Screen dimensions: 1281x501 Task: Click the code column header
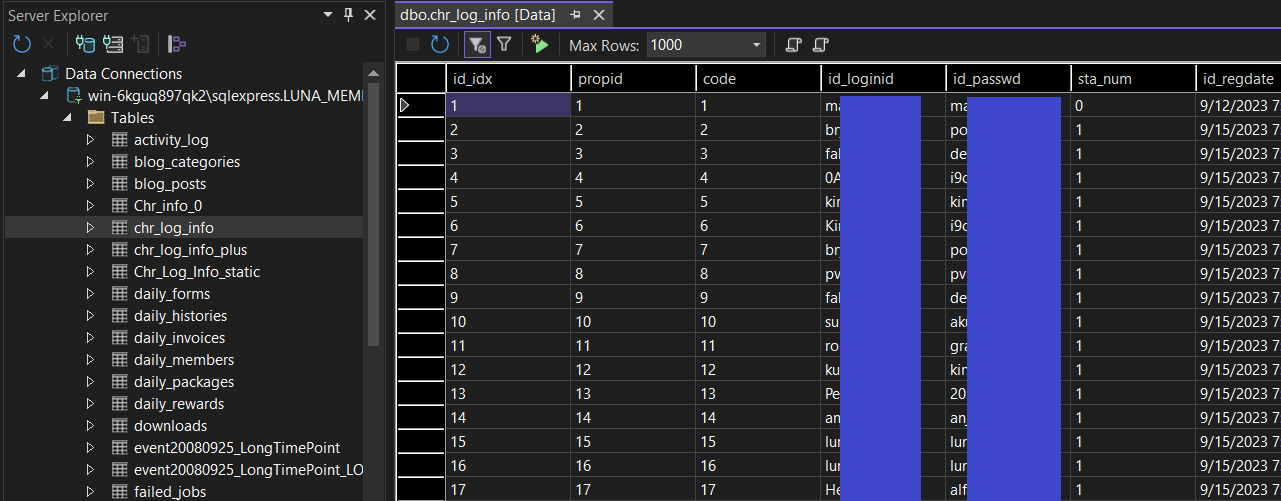point(759,79)
